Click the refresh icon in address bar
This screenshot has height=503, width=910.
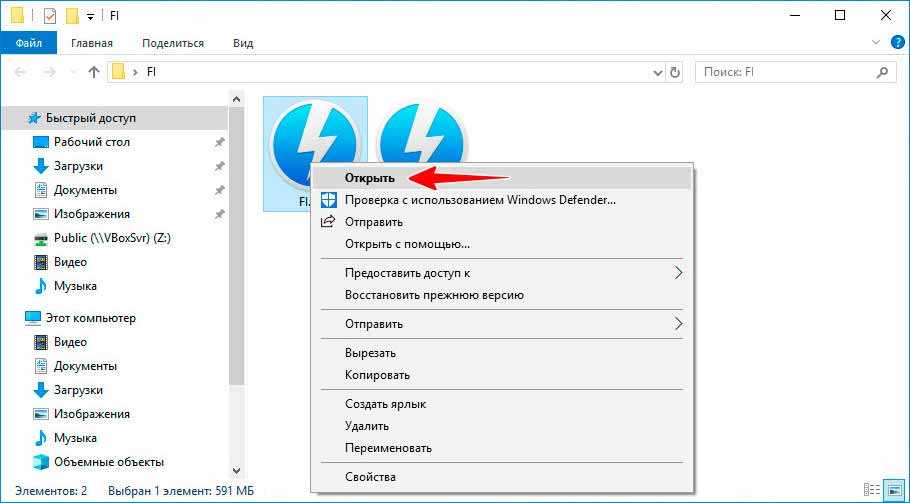[675, 72]
